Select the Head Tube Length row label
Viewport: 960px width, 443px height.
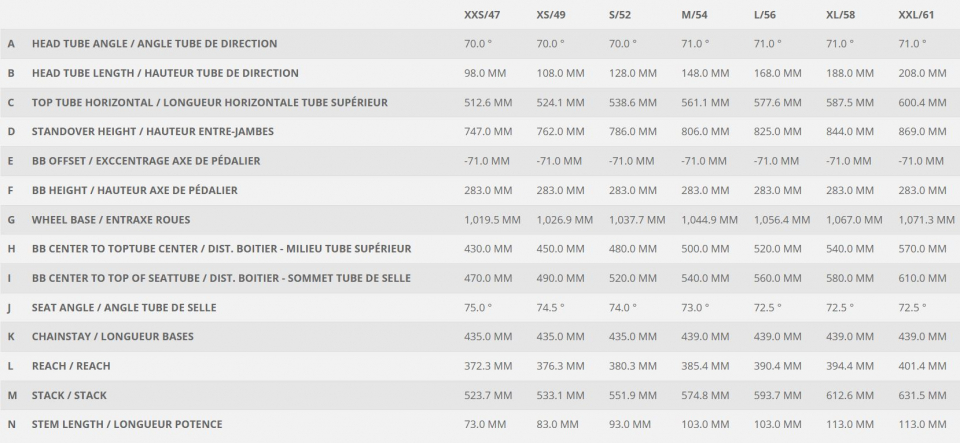pos(165,73)
